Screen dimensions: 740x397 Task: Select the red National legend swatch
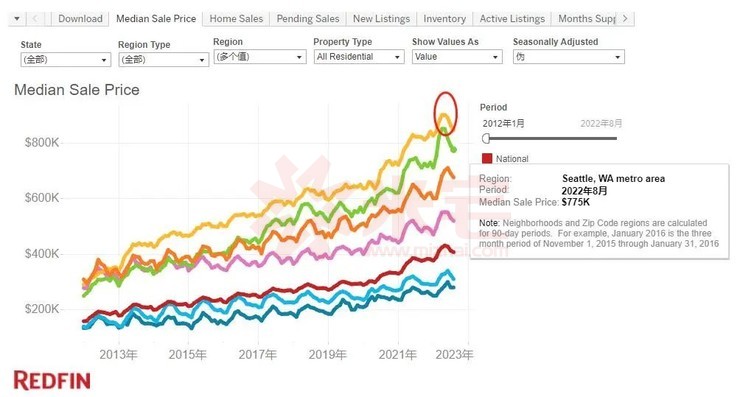pyautogui.click(x=487, y=158)
